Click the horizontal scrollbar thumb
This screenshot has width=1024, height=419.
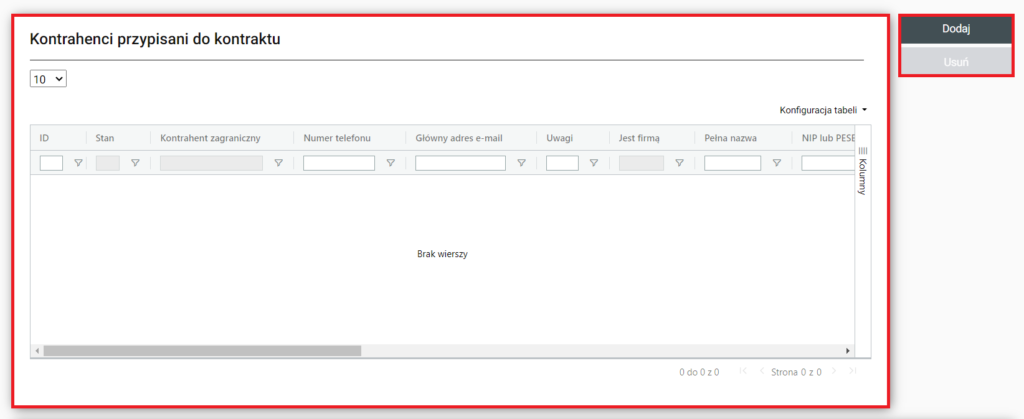[200, 351]
